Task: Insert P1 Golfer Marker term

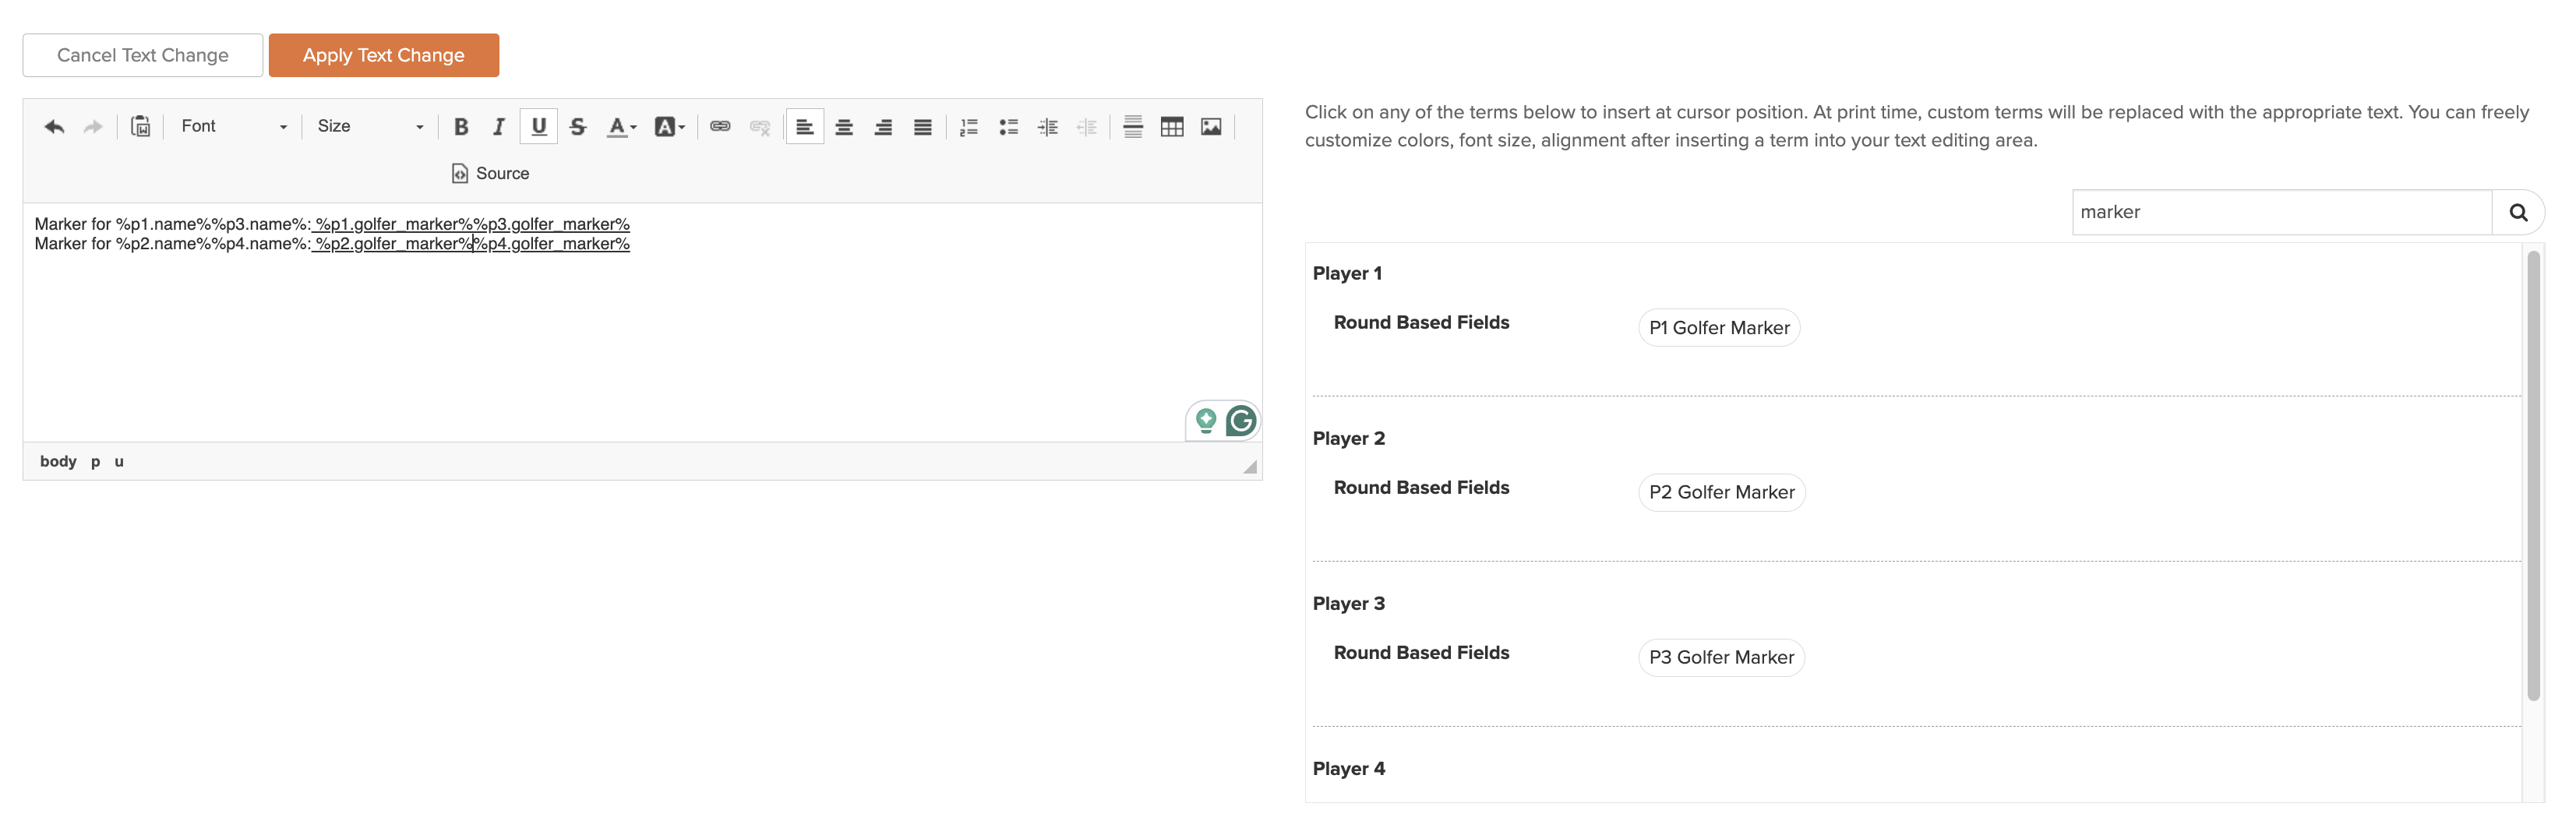Action: pos(1719,328)
